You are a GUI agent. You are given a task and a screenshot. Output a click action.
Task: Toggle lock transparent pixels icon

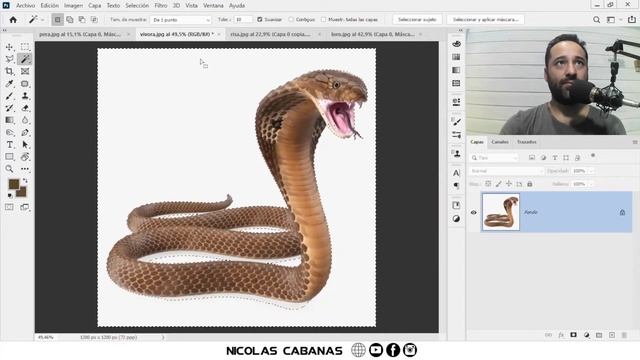click(x=488, y=184)
